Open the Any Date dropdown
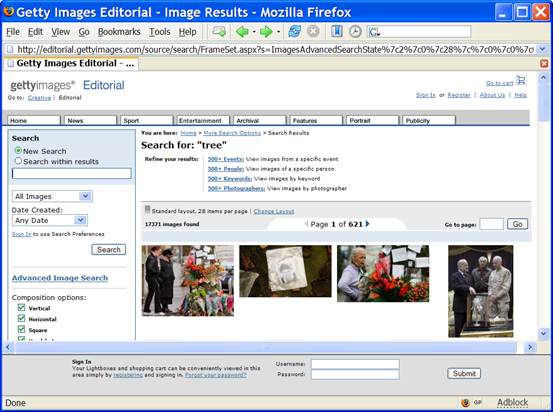 click(x=50, y=220)
